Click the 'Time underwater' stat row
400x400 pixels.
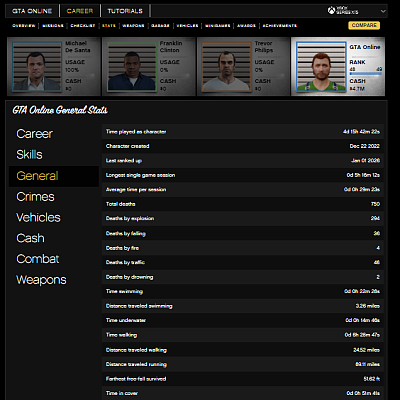coord(243,320)
